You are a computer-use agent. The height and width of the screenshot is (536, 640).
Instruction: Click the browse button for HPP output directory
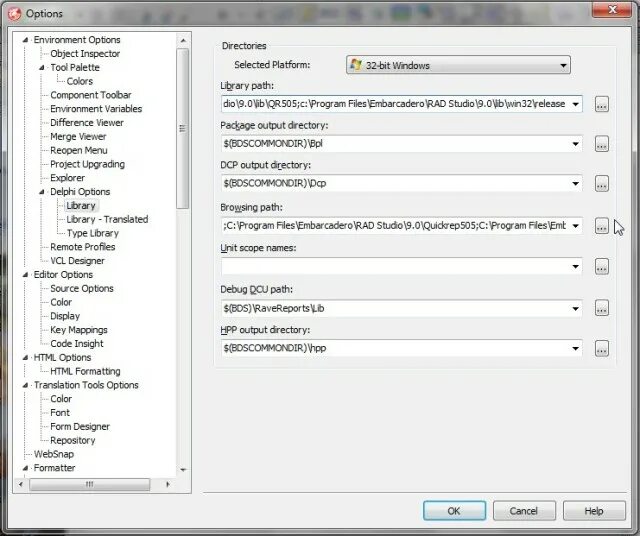(x=602, y=349)
